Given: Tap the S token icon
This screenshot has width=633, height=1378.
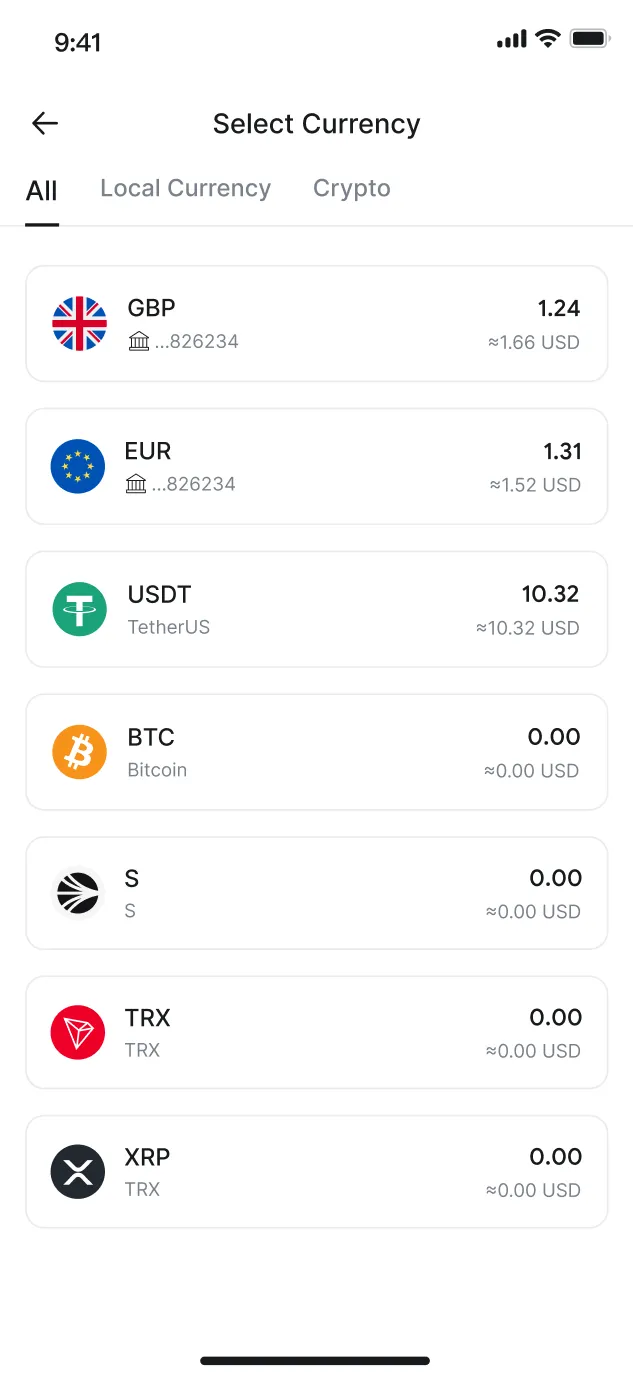Looking at the screenshot, I should 79,892.
